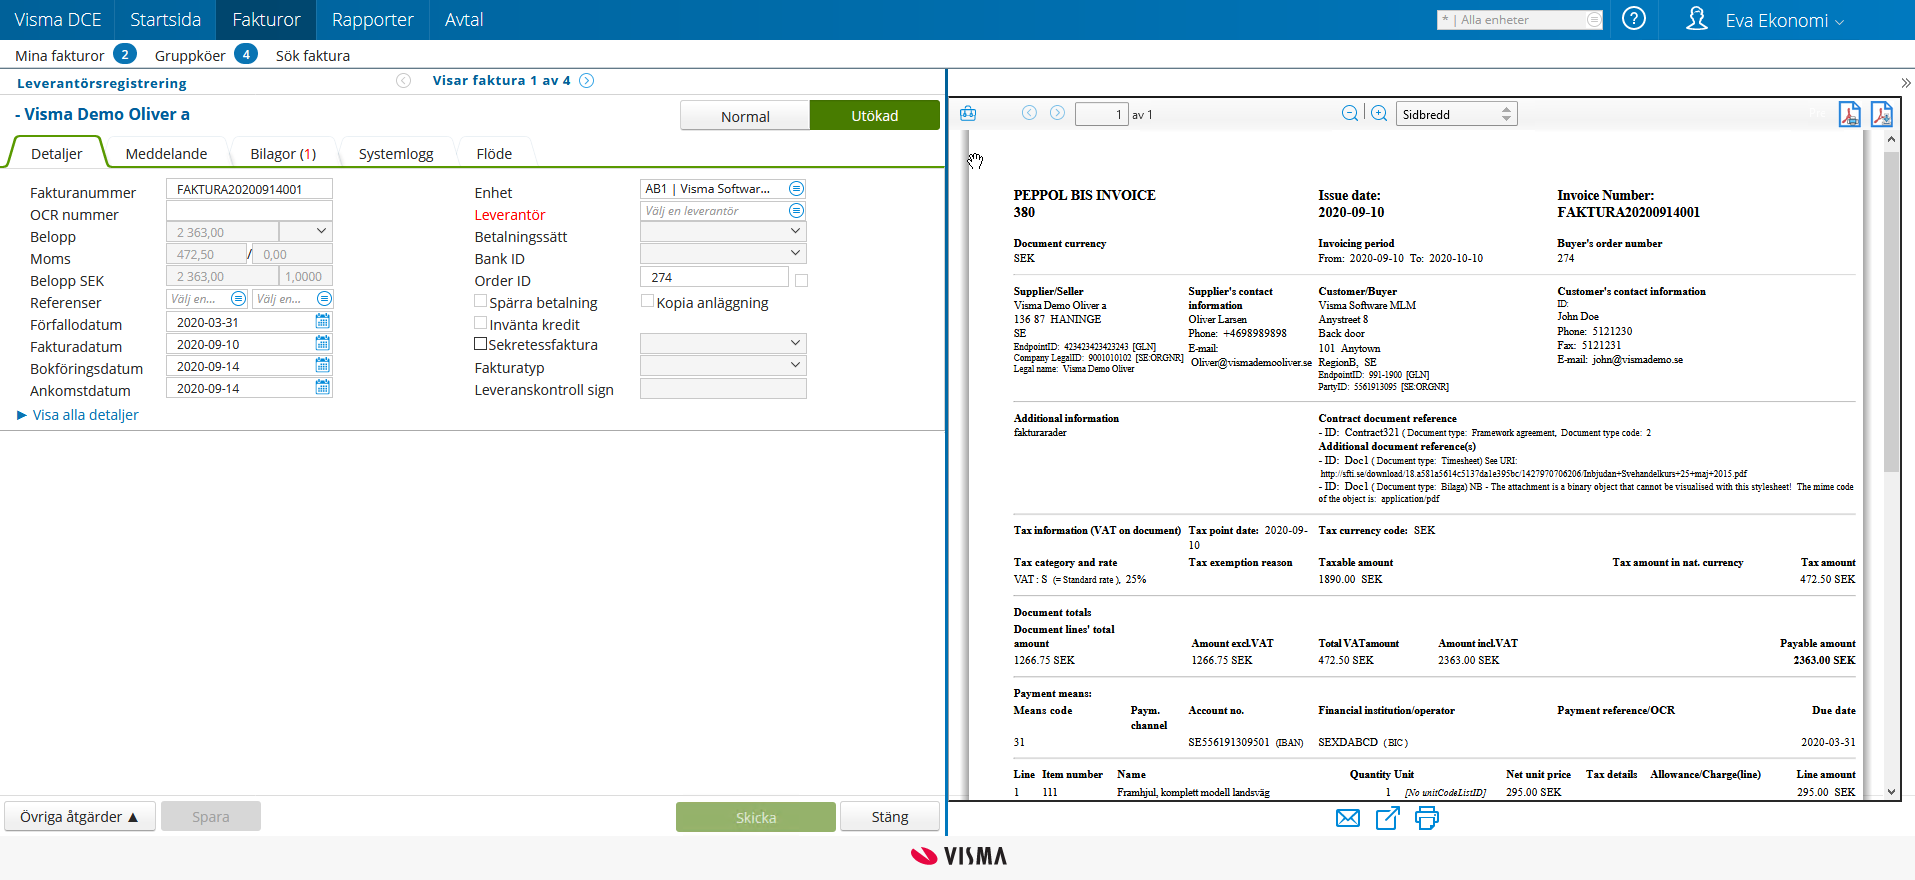Open Sök faktura page
The height and width of the screenshot is (880, 1915).
pyautogui.click(x=313, y=56)
